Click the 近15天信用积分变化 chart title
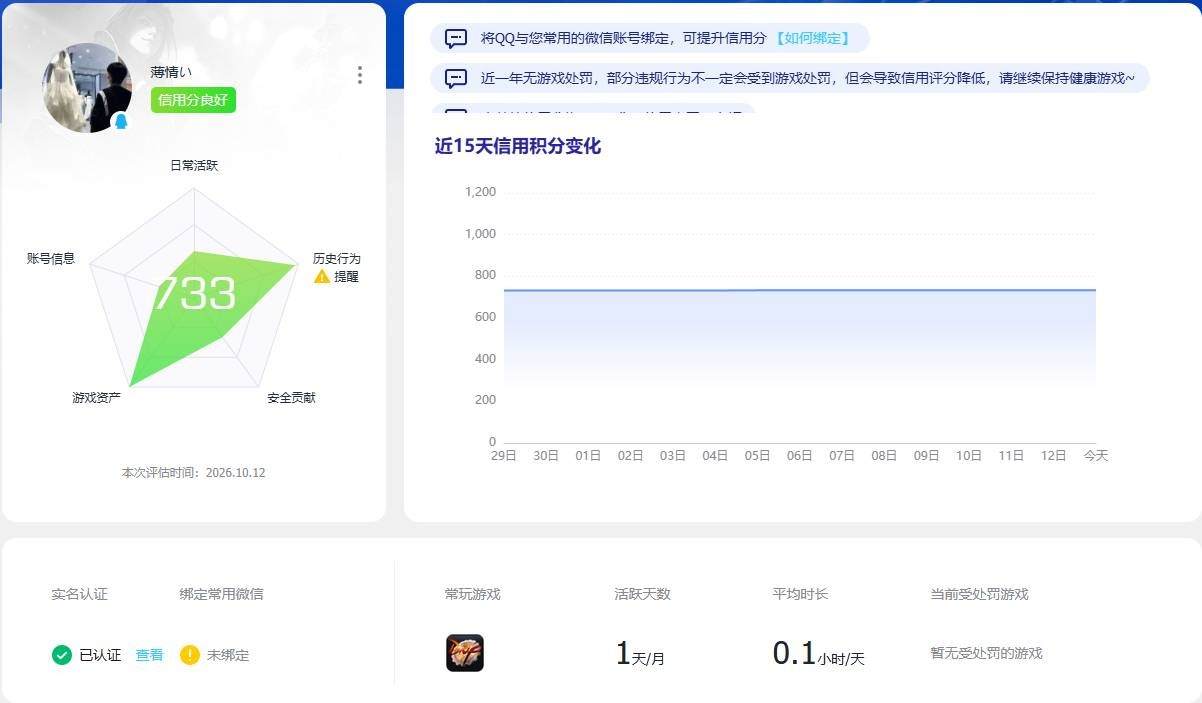The height and width of the screenshot is (703, 1202). [518, 146]
